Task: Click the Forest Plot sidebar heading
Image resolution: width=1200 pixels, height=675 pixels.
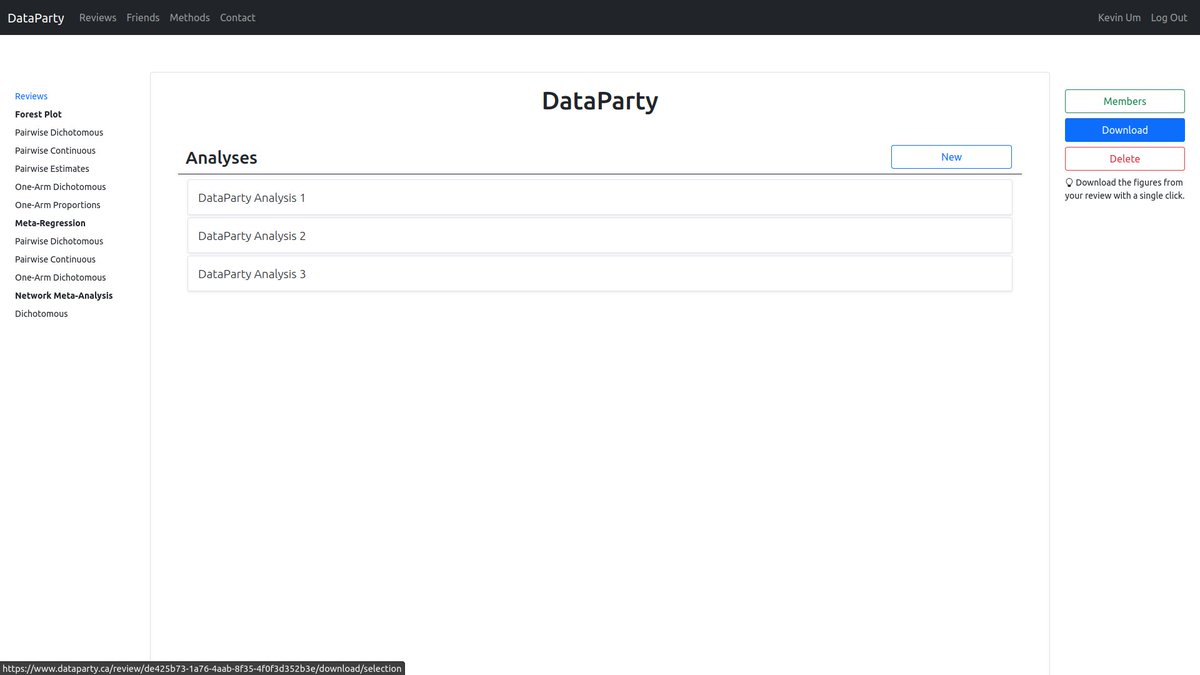Action: [38, 114]
